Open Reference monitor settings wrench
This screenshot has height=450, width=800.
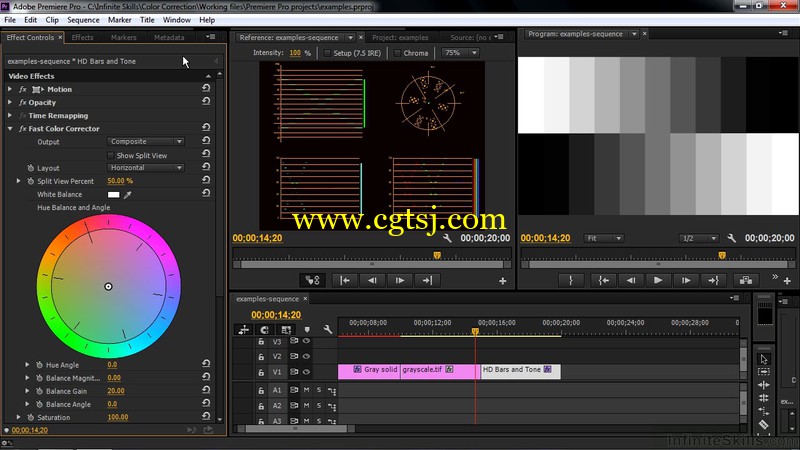tap(447, 238)
